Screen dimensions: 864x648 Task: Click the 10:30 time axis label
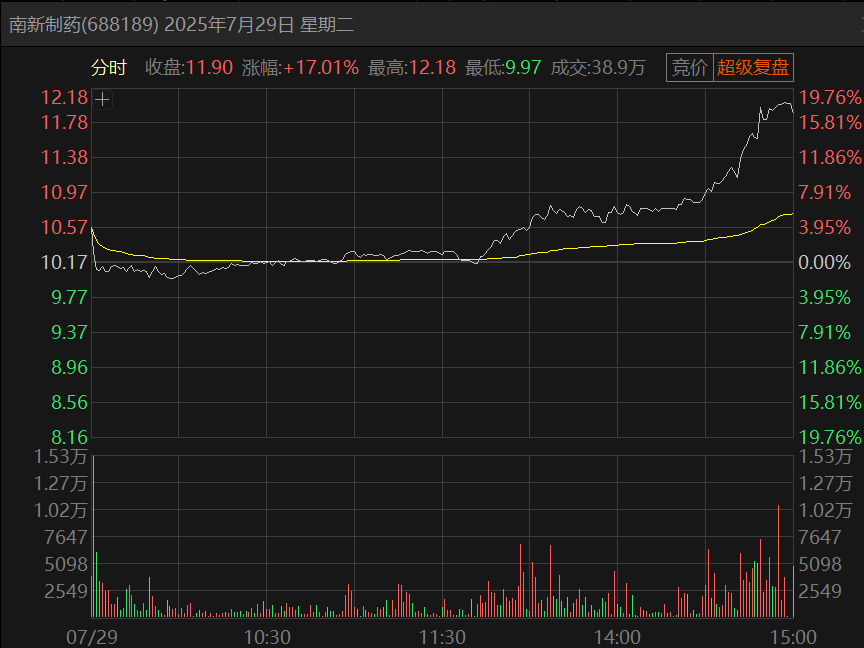(267, 638)
